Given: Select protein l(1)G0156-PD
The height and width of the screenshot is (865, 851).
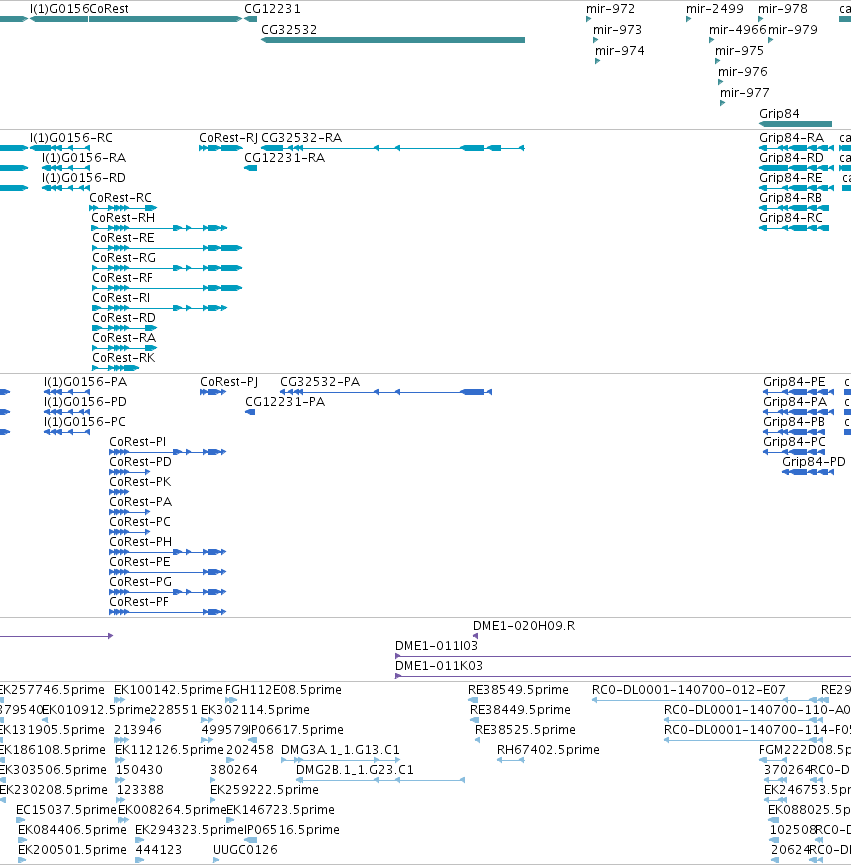Looking at the screenshot, I should click(x=67, y=412).
